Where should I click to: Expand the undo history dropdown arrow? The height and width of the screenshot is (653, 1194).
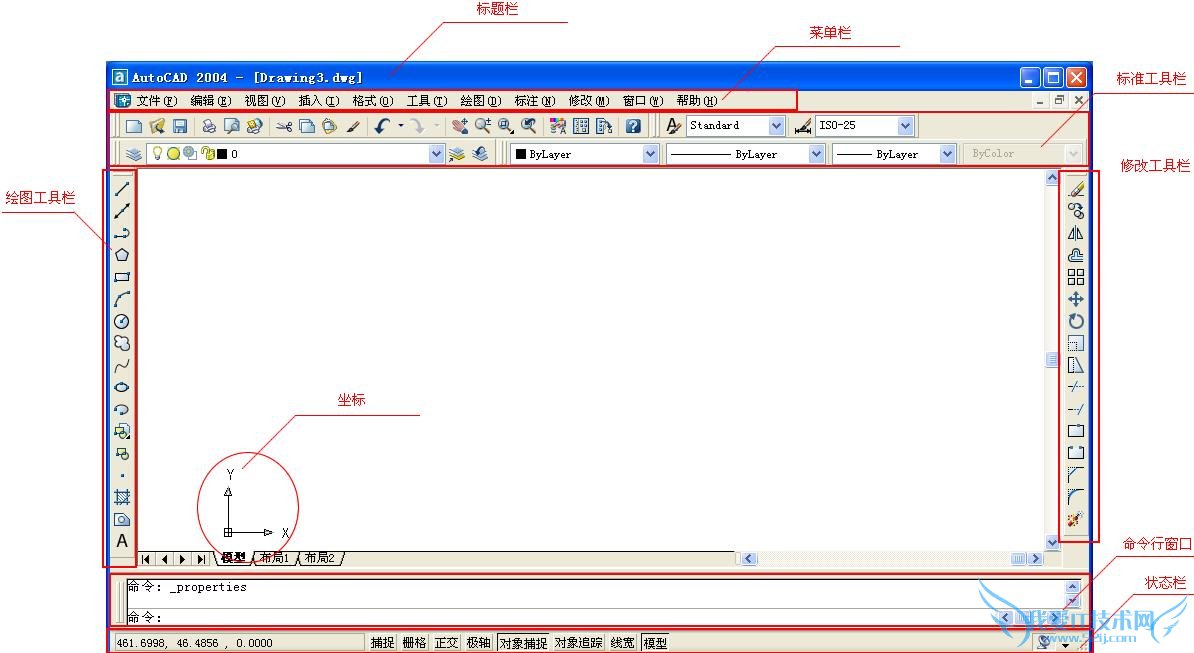(x=401, y=126)
